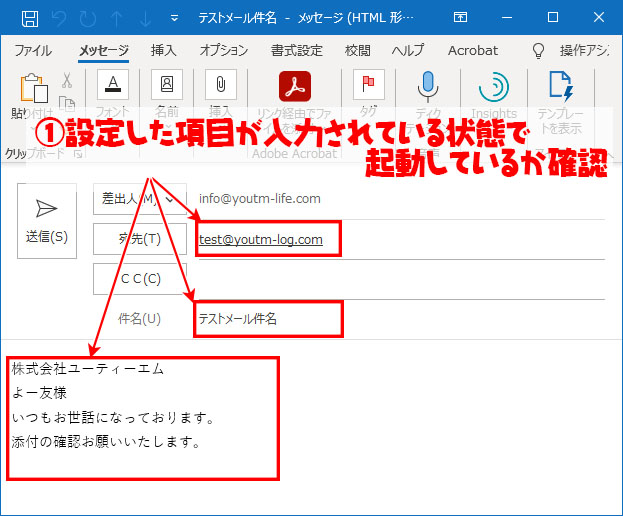Click the subject field テストメール件名
The height and width of the screenshot is (516, 623).
[x=237, y=319]
